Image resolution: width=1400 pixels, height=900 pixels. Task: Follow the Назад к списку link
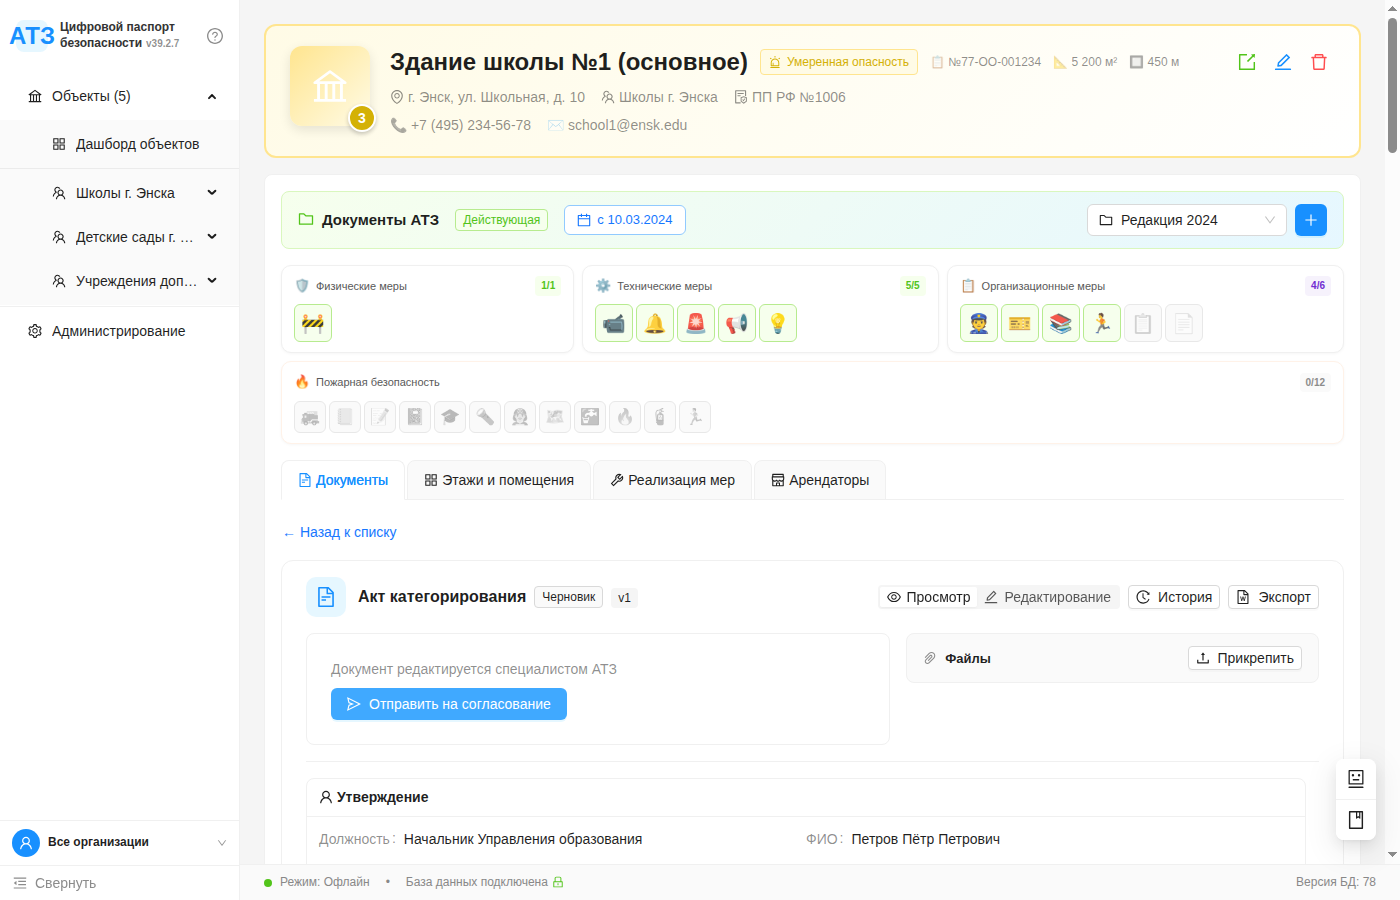click(339, 532)
